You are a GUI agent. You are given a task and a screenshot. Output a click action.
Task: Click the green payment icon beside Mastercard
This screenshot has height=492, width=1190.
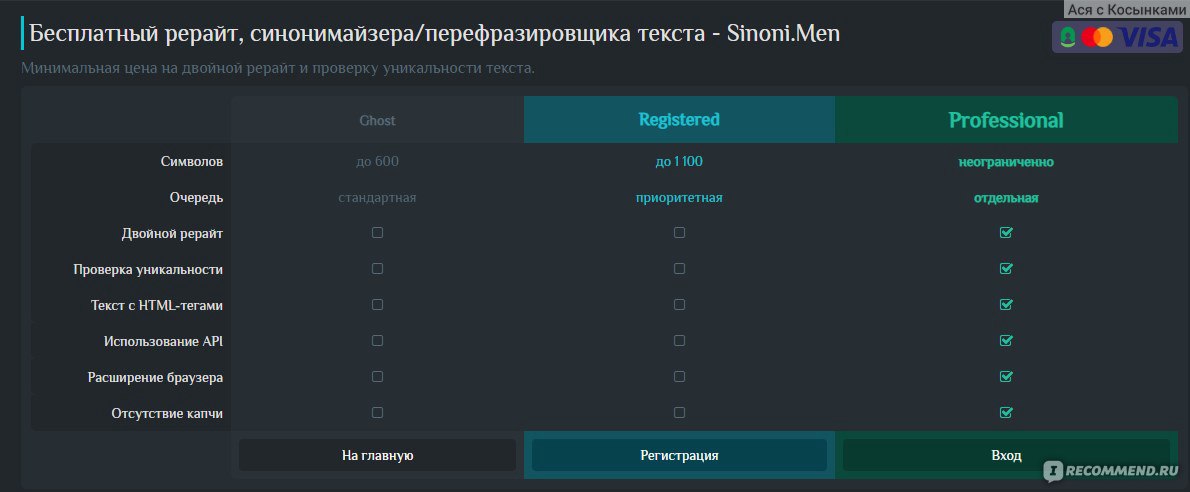click(x=1069, y=36)
